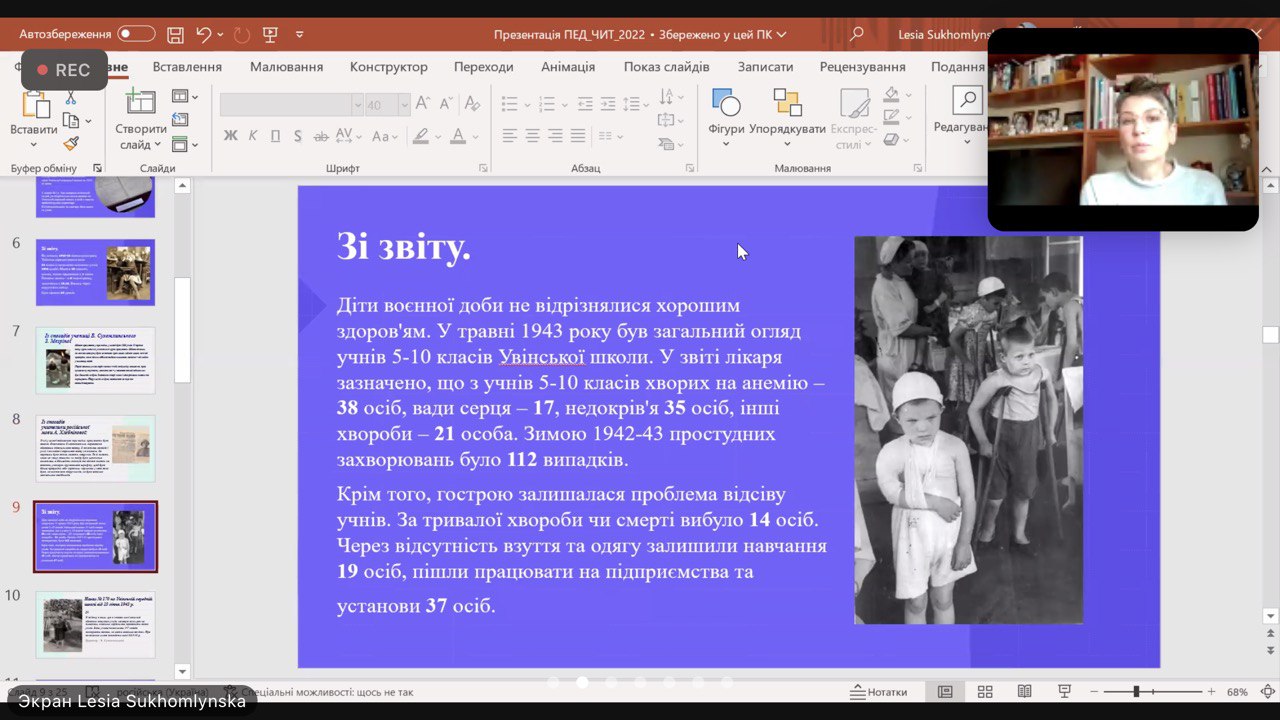The height and width of the screenshot is (720, 1280).
Task: Click the Format Painter brush icon
Action: point(71,144)
